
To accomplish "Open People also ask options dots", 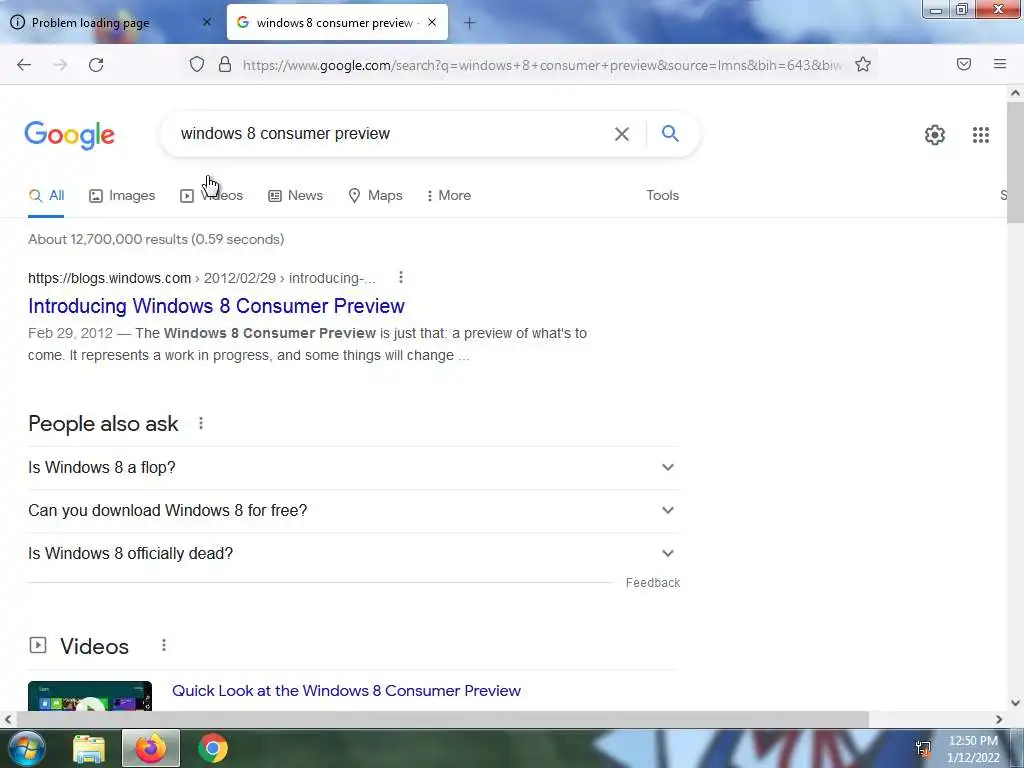I will [x=201, y=423].
